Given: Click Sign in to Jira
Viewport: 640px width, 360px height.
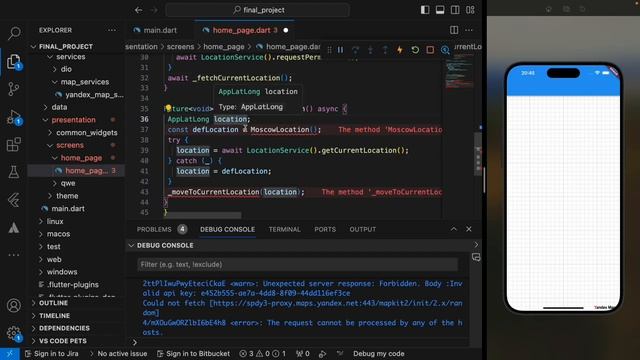Looking at the screenshot, I should pos(51,353).
